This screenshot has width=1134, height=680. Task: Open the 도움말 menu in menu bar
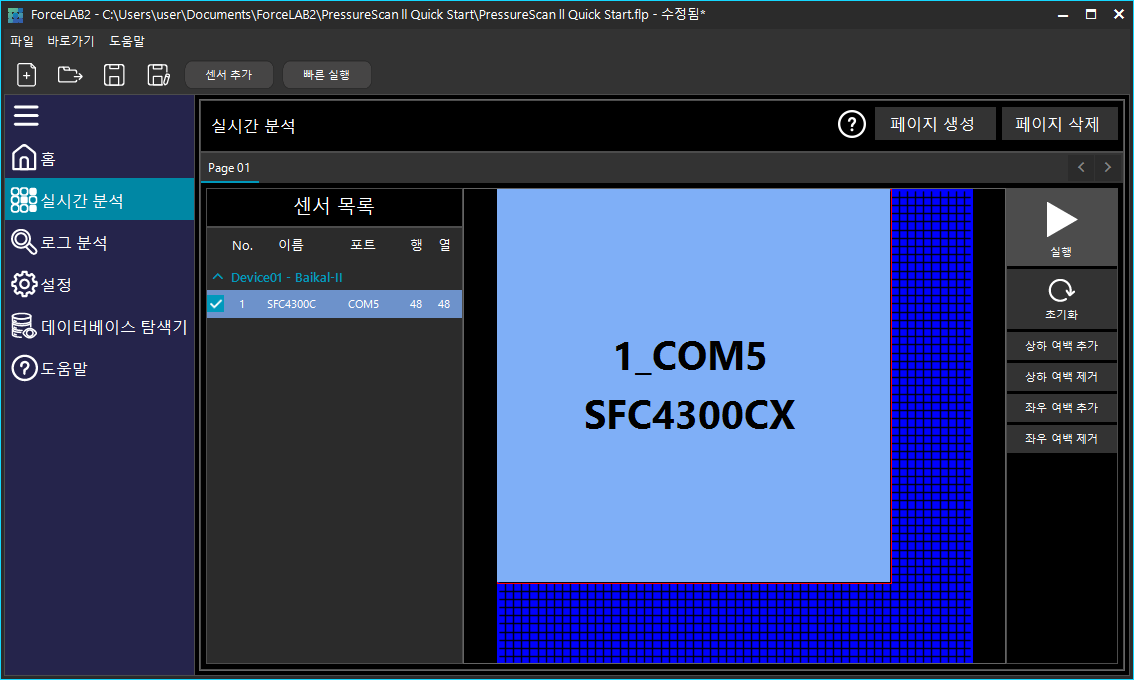[127, 41]
